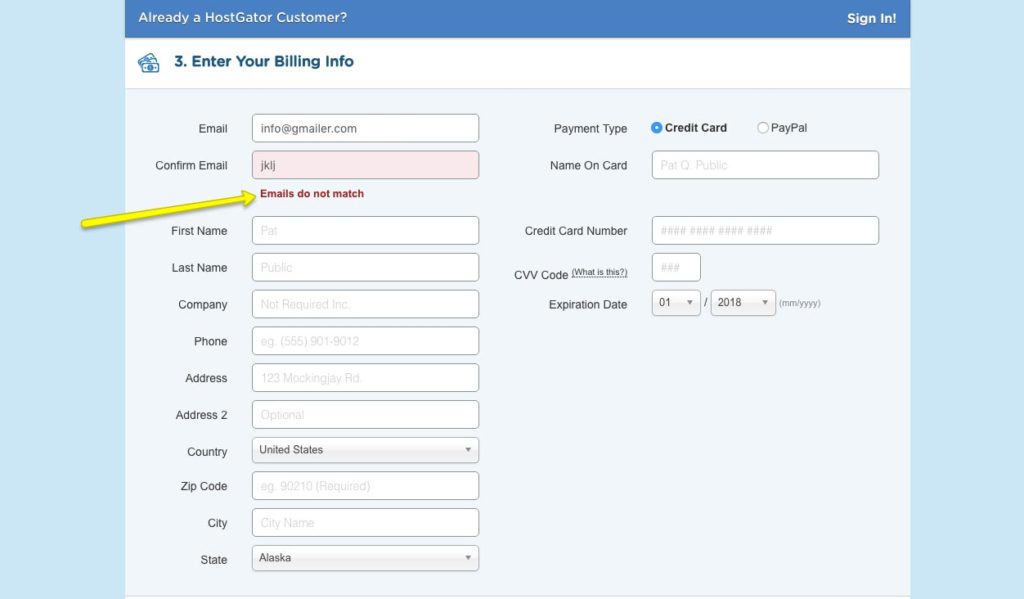Click the Address input field
Viewport: 1024px width, 599px height.
[x=365, y=378]
